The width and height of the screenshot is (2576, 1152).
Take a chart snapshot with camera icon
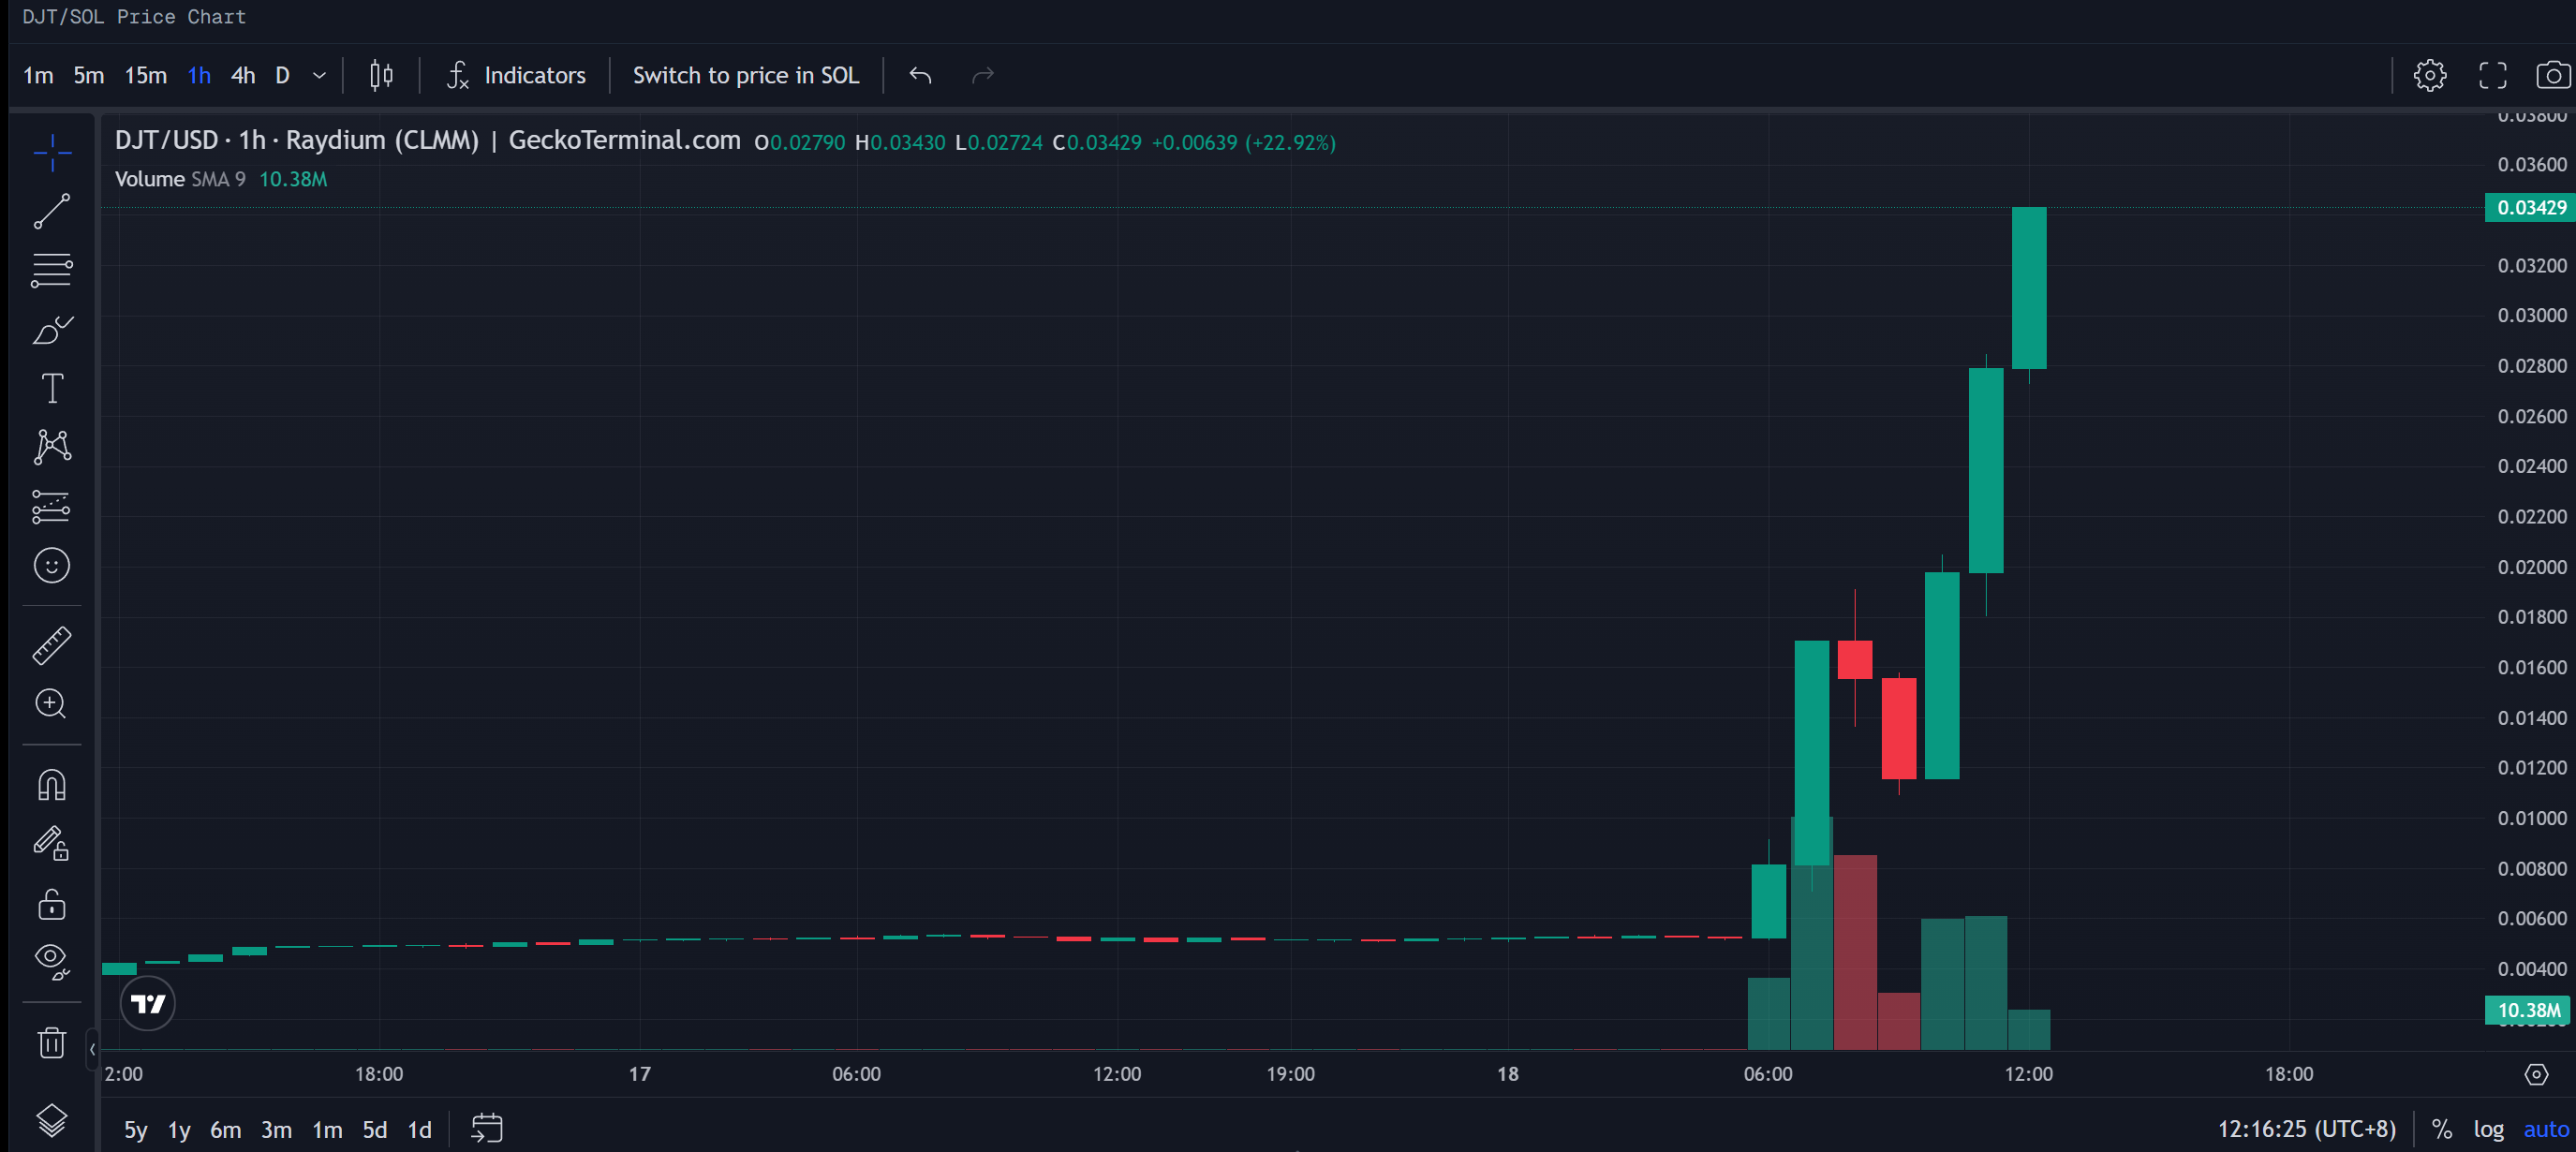(x=2552, y=75)
